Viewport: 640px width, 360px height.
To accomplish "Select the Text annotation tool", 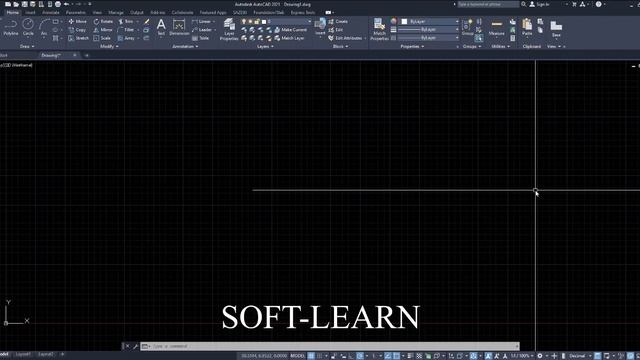I will (x=161, y=27).
